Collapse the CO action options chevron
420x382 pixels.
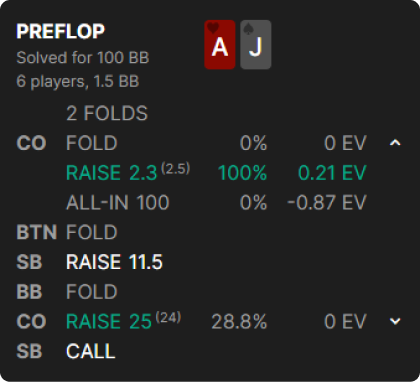click(395, 143)
